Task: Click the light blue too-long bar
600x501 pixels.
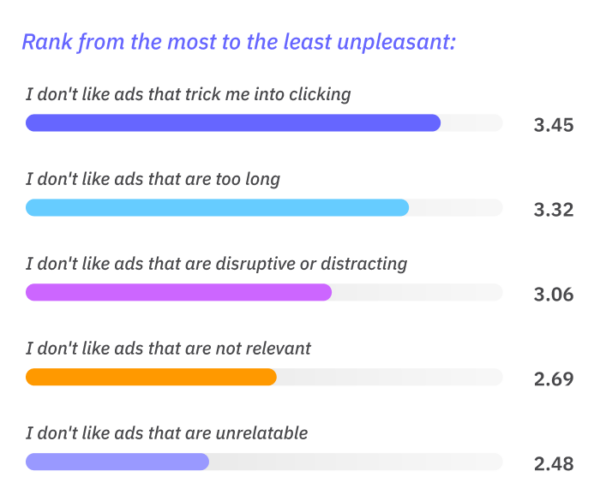Action: pyautogui.click(x=217, y=207)
